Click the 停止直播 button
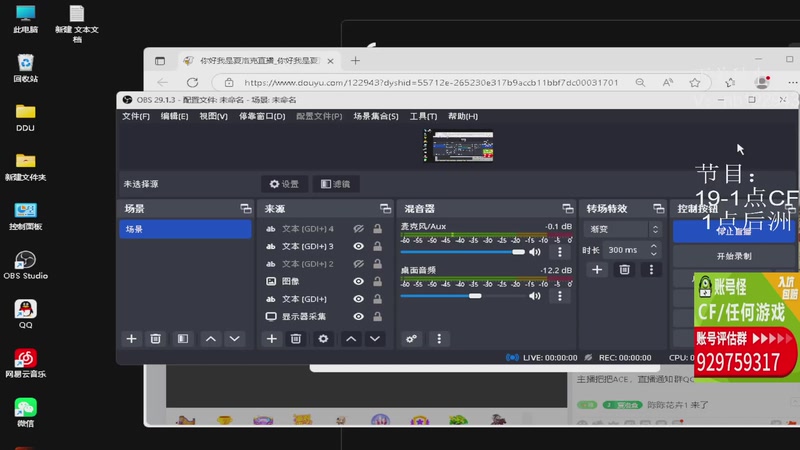The width and height of the screenshot is (800, 450). point(734,232)
